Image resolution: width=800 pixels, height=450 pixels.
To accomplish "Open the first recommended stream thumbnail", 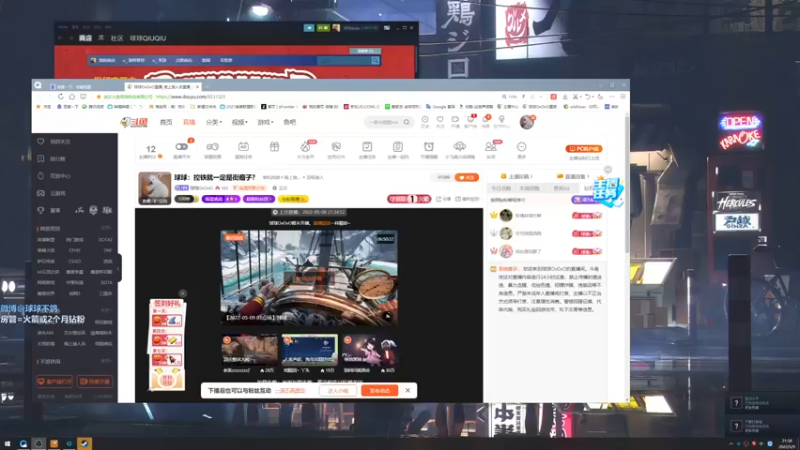I will 249,349.
